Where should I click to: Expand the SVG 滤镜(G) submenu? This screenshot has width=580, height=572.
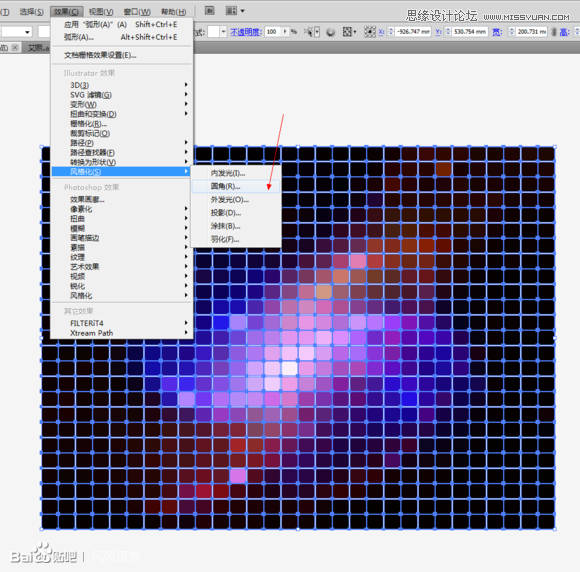(122, 95)
